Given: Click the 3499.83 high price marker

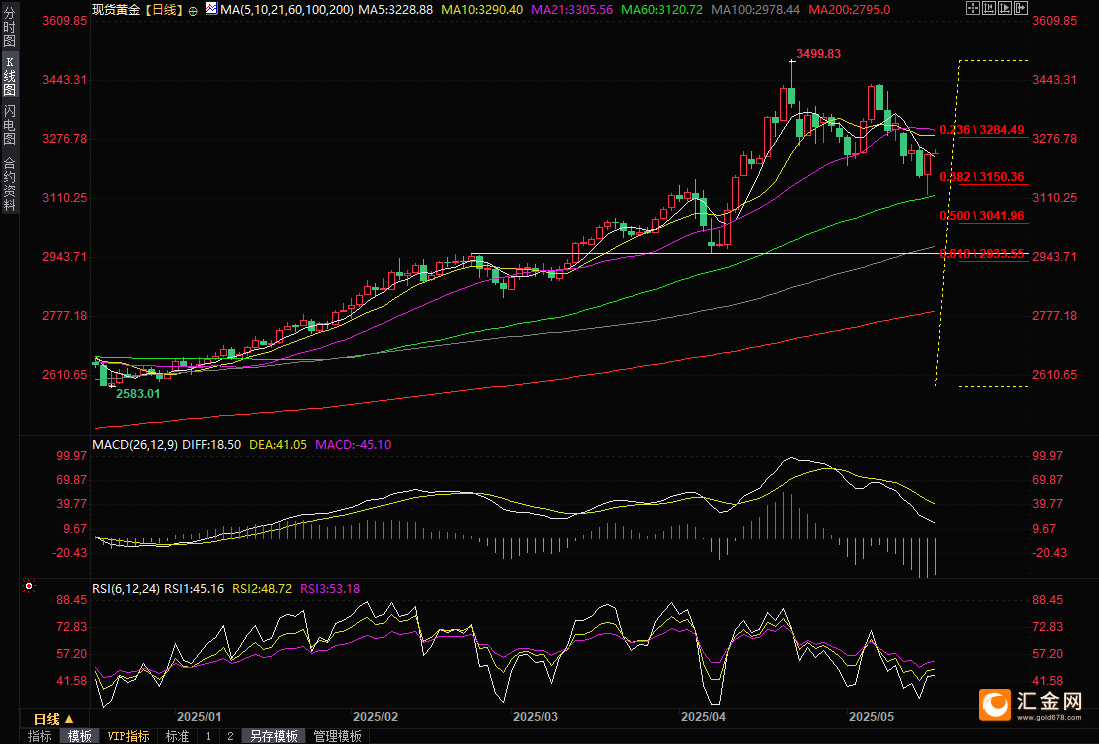Looking at the screenshot, I should point(818,54).
